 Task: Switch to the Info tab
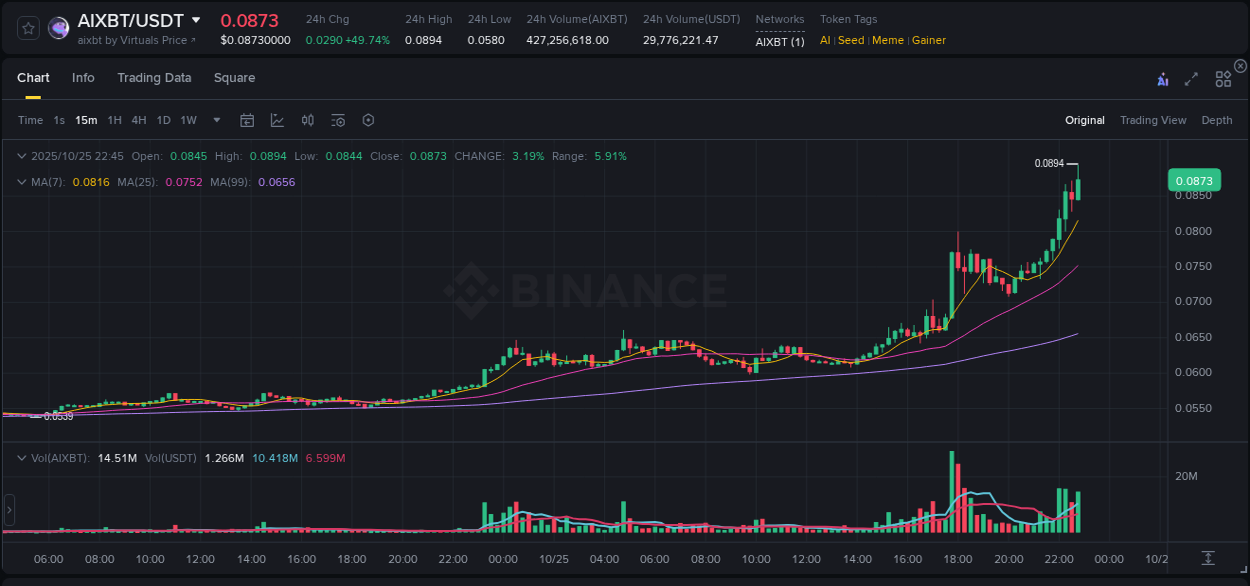83,77
